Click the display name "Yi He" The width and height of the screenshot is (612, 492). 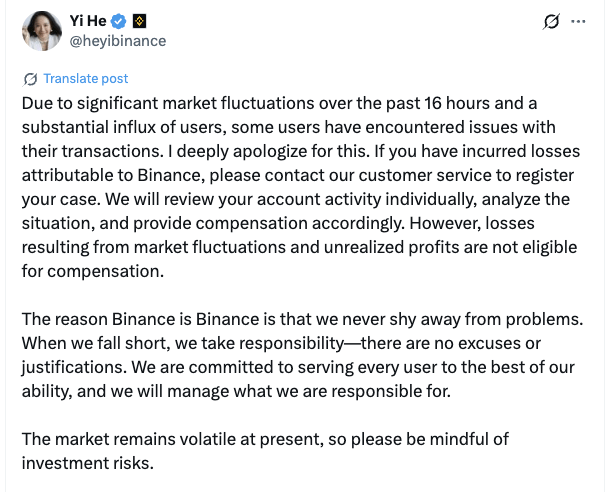pyautogui.click(x=86, y=20)
